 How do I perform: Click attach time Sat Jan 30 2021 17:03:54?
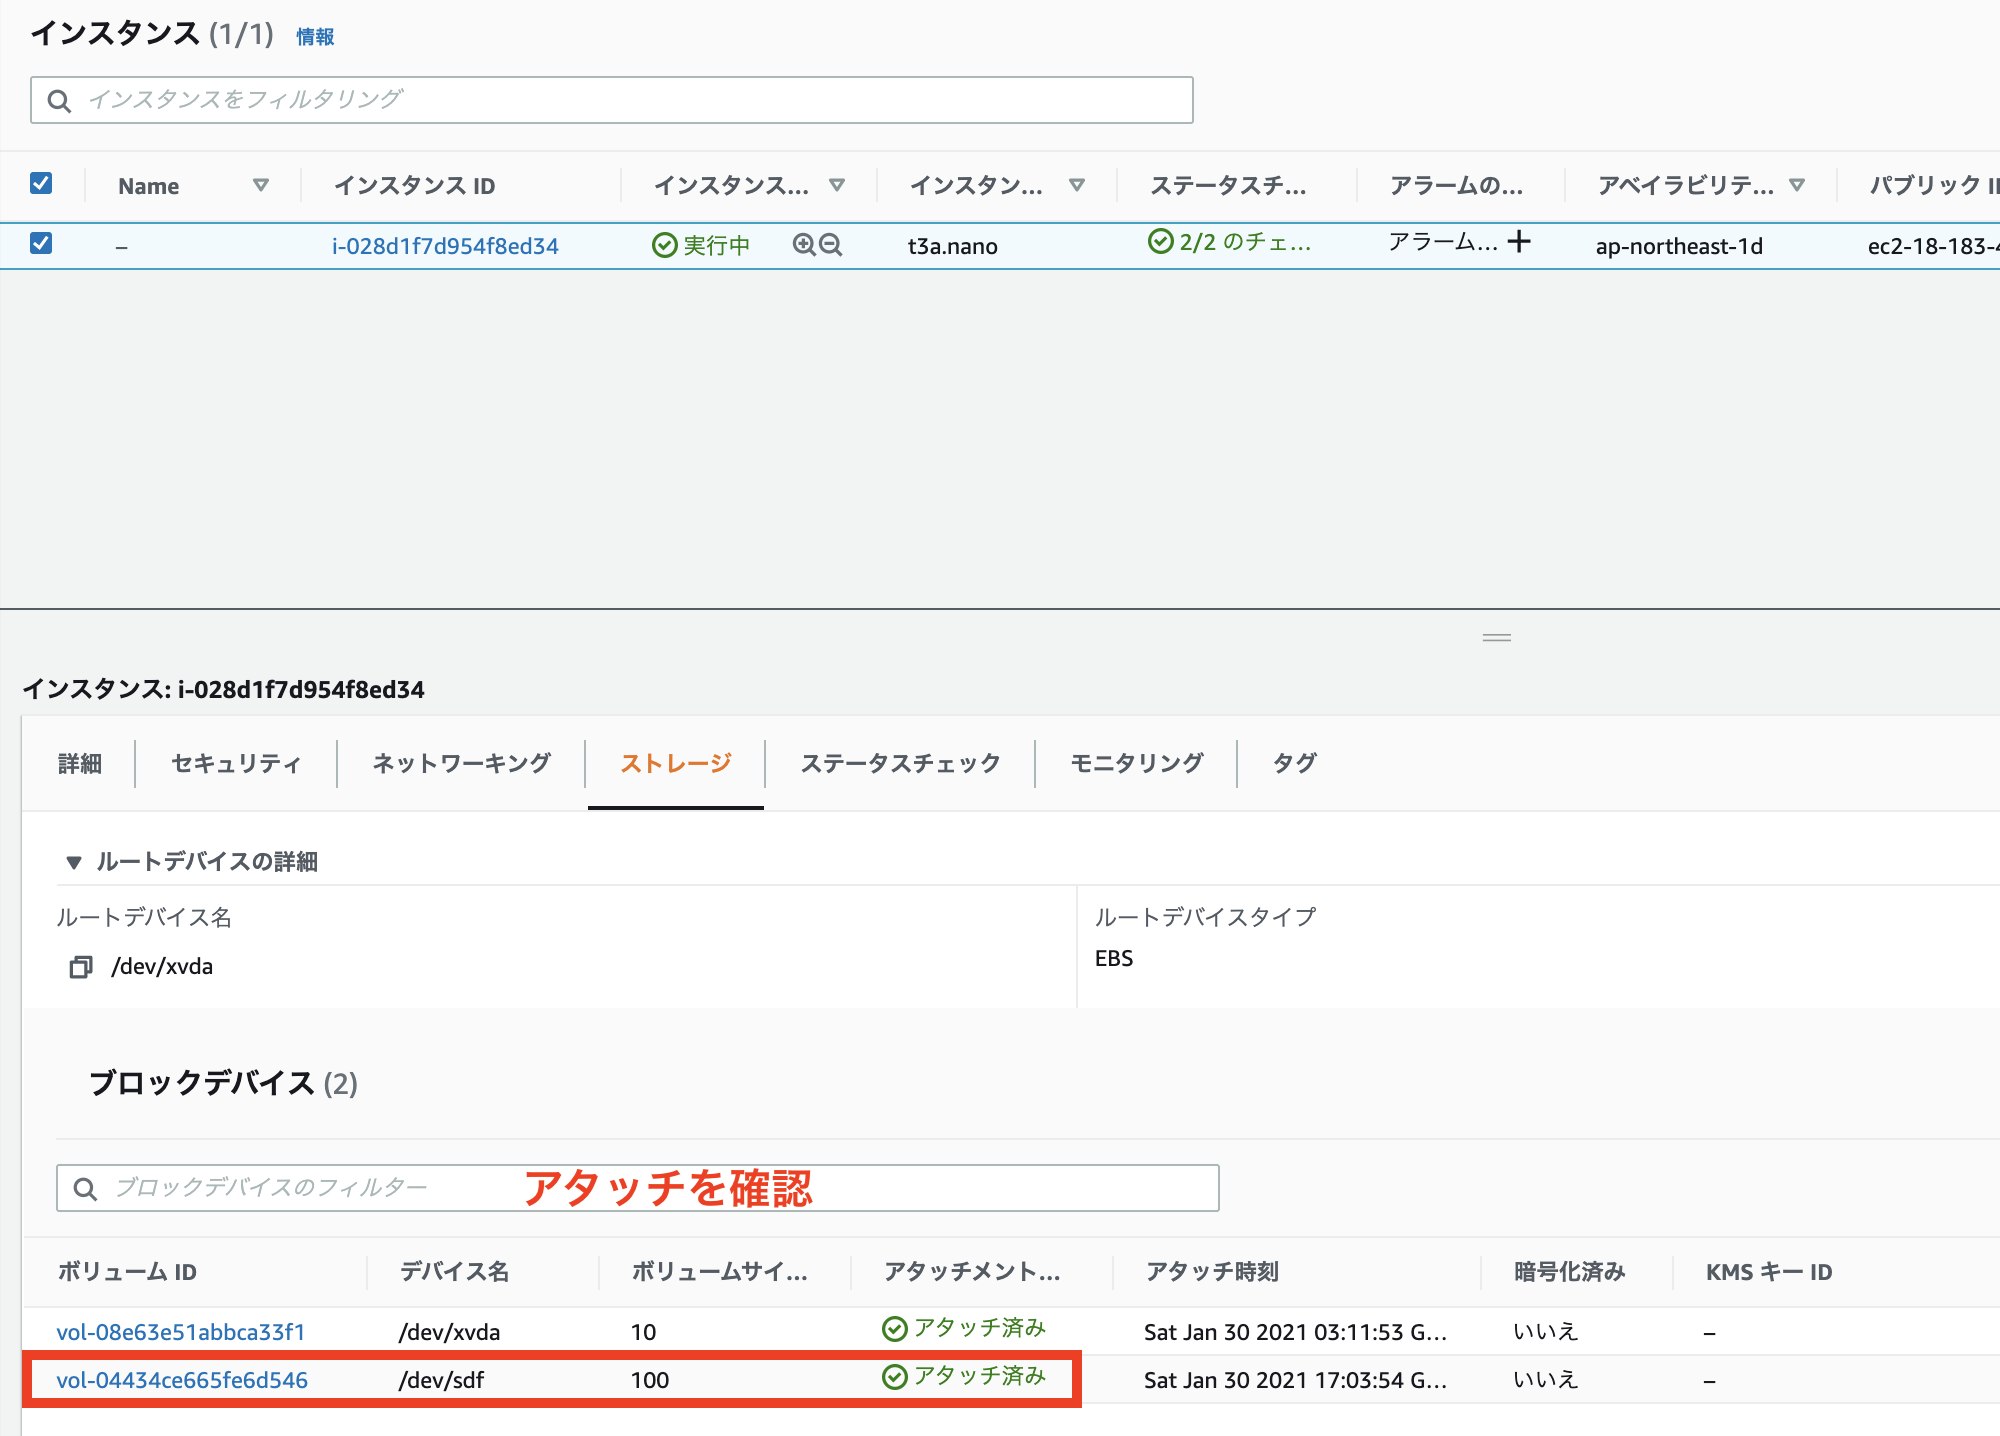pos(1295,1380)
